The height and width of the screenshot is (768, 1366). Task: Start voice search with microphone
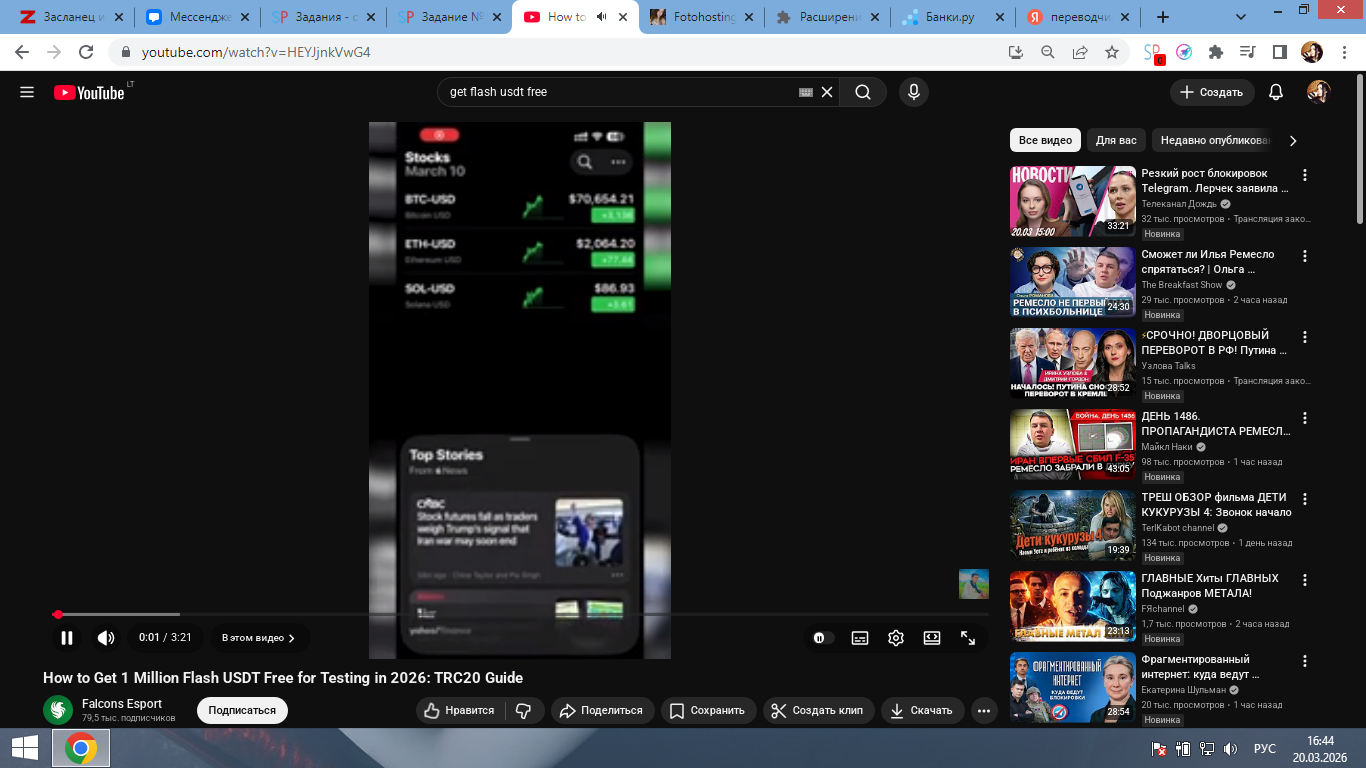[913, 92]
